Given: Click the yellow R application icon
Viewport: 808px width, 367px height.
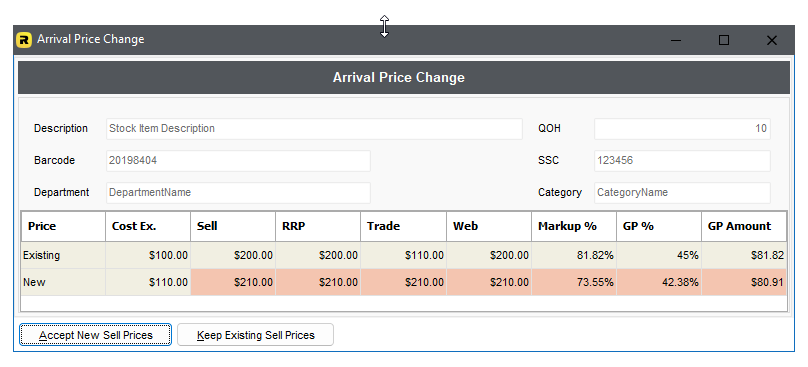Looking at the screenshot, I should coord(24,40).
